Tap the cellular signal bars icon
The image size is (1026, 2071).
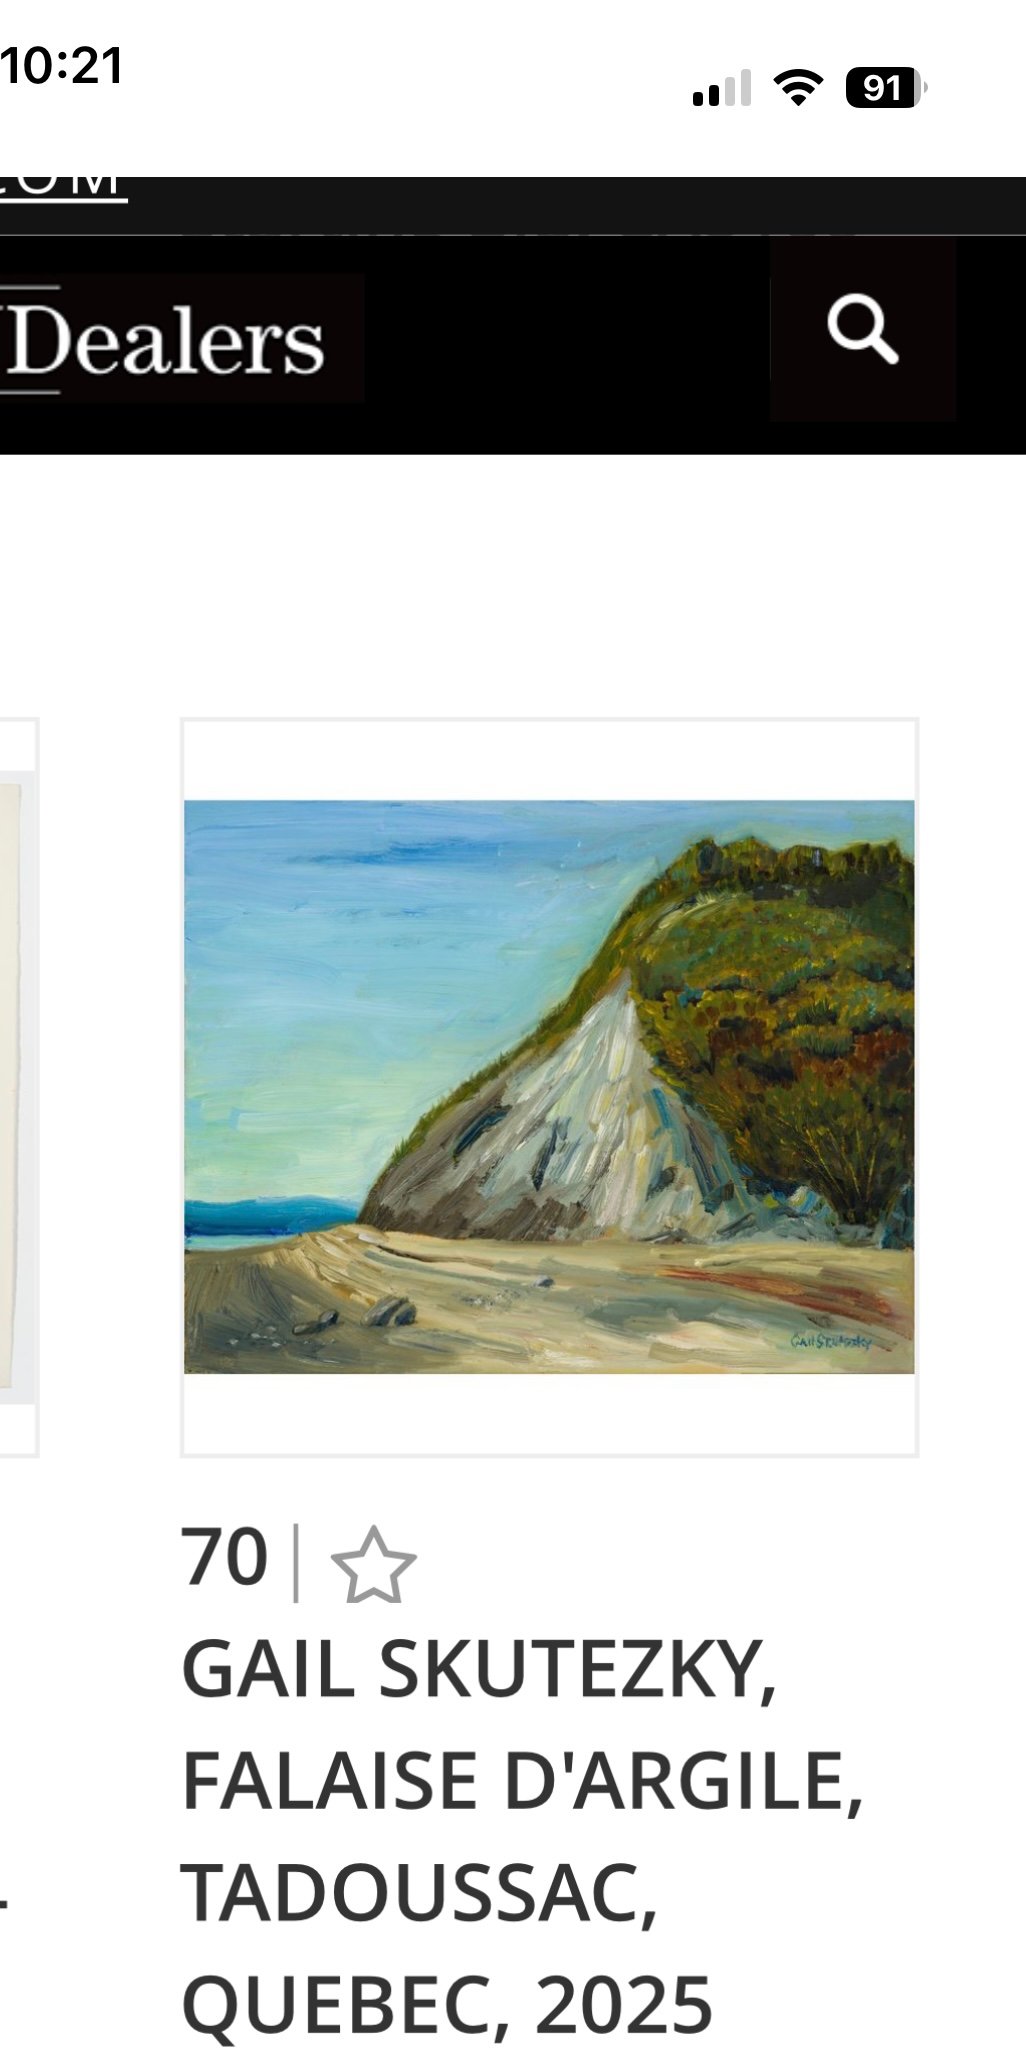(x=721, y=88)
